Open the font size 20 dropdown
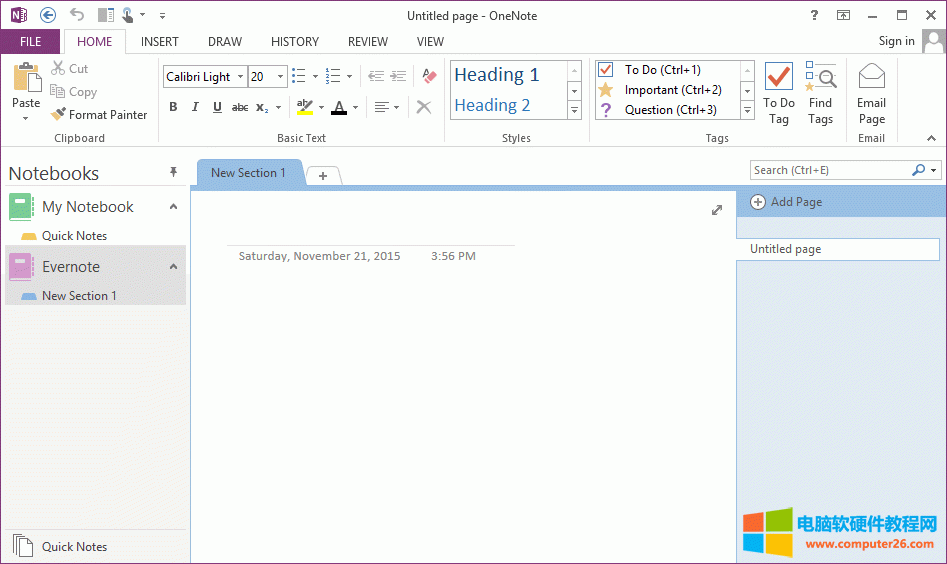947x564 pixels. pyautogui.click(x=281, y=77)
